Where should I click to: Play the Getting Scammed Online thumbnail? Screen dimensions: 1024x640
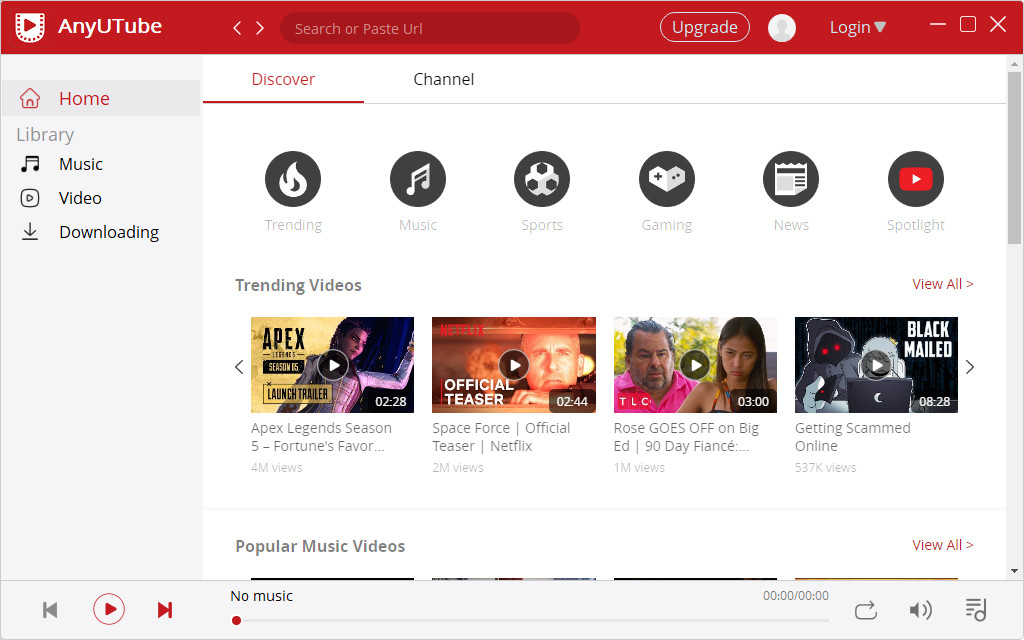coord(876,365)
